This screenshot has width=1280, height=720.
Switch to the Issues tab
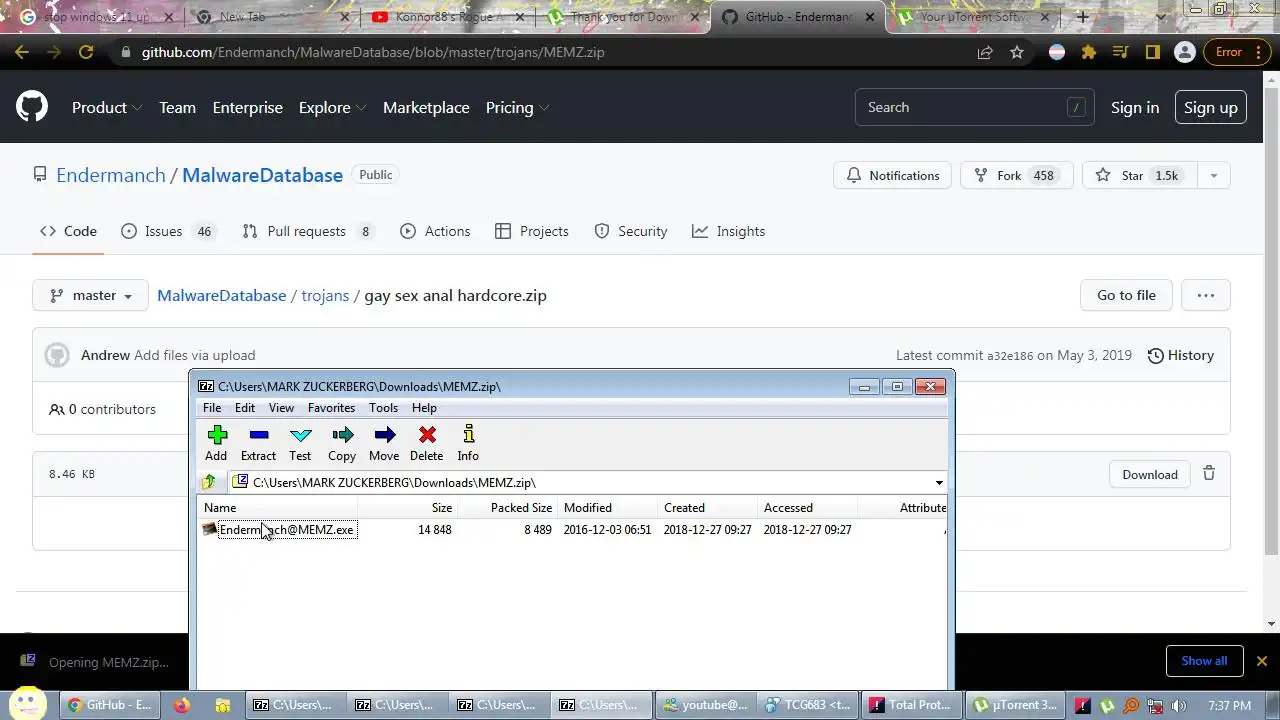click(x=168, y=231)
